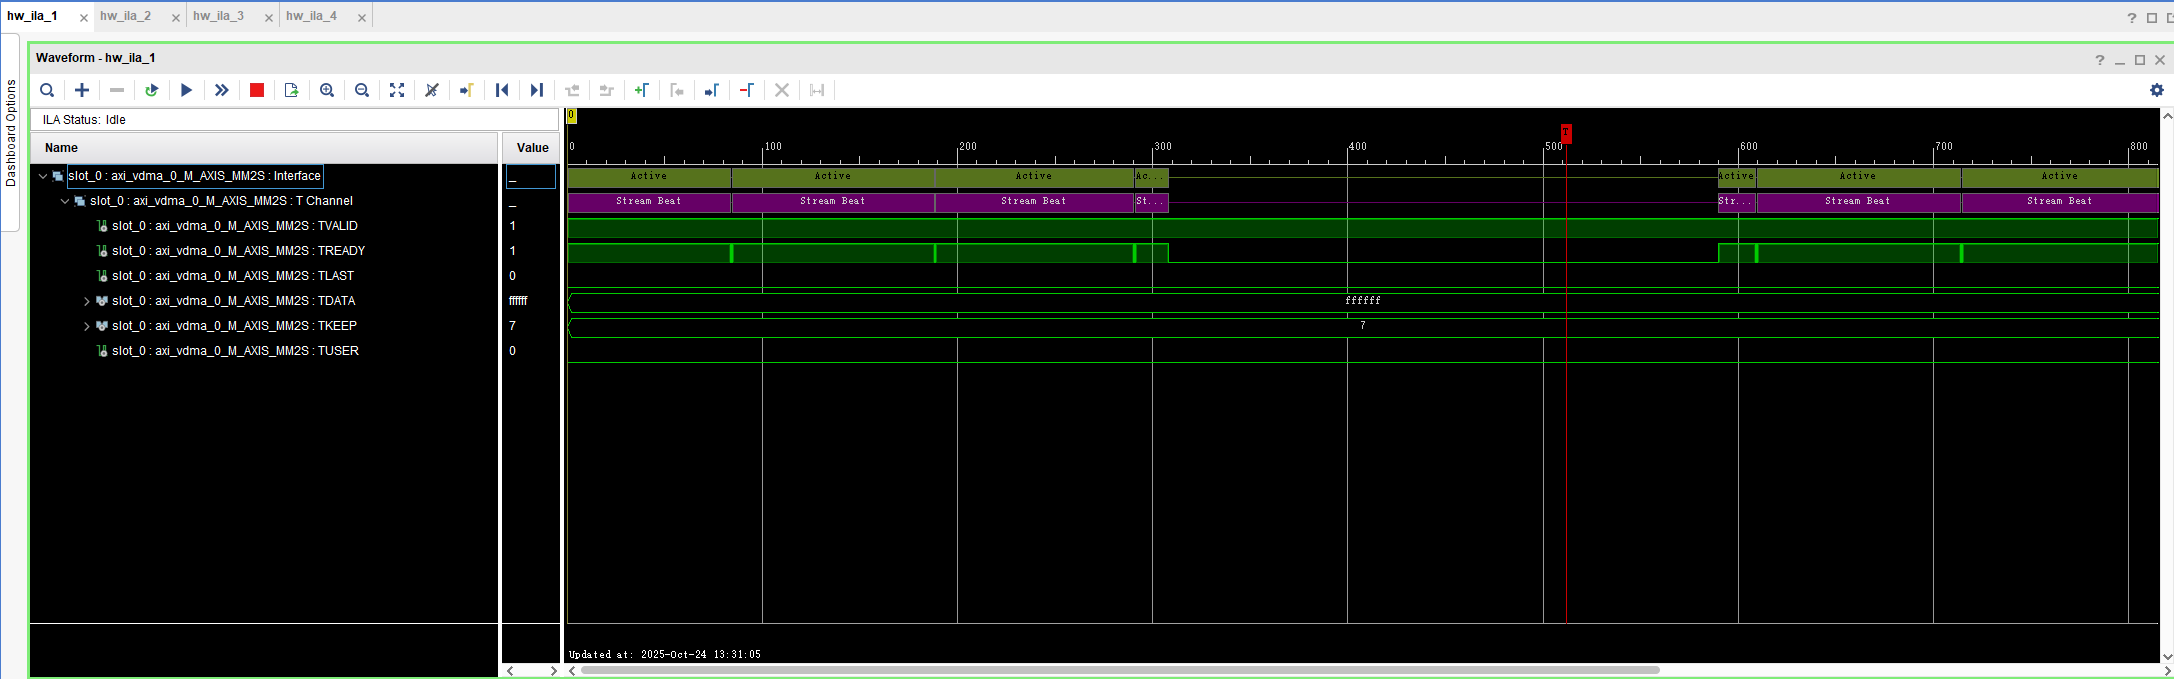Go to previous marker icon

click(x=677, y=90)
